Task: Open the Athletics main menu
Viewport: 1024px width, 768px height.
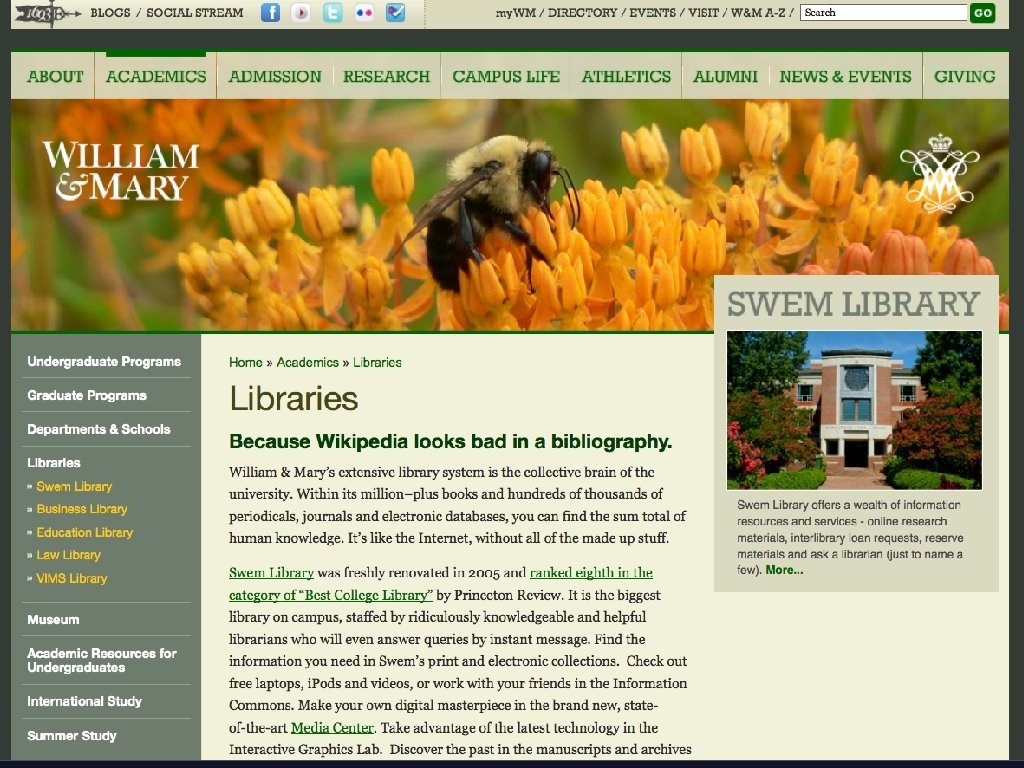Action: pos(626,76)
